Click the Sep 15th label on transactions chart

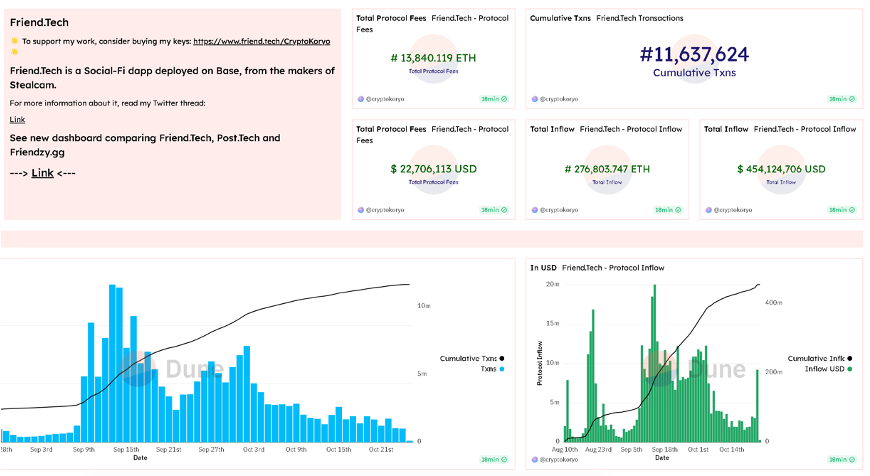click(127, 449)
